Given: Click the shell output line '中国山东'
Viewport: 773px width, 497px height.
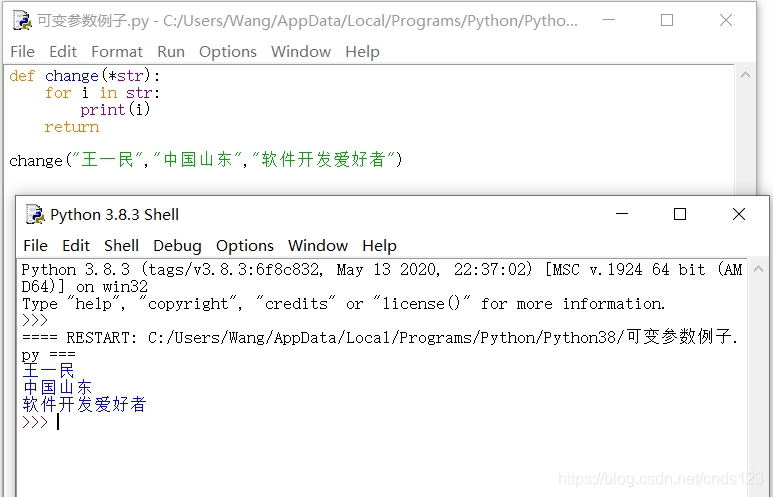Looking at the screenshot, I should coord(57,388).
